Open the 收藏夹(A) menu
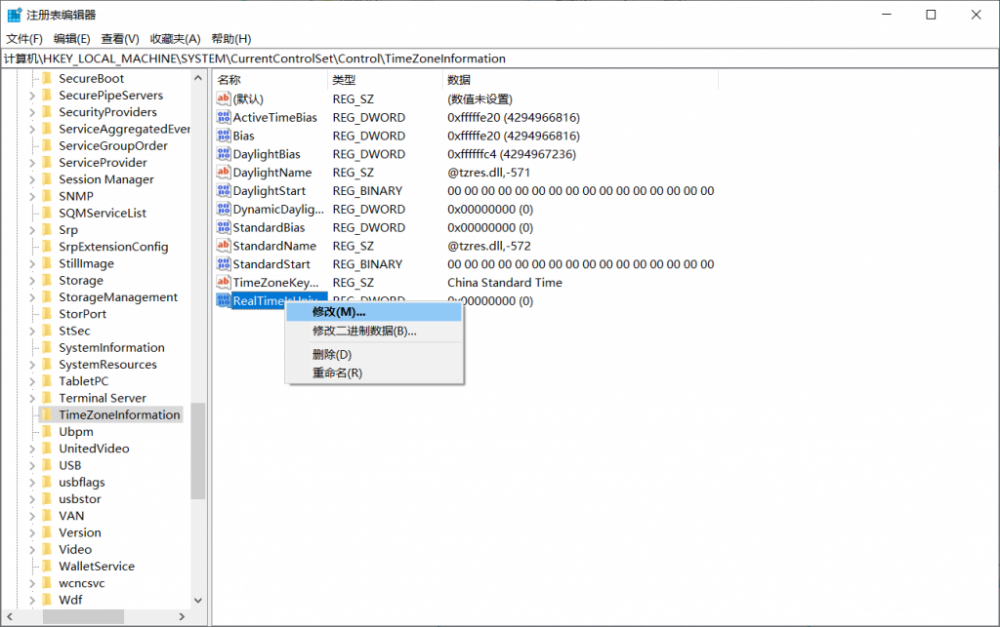1000x627 pixels. coord(175,39)
